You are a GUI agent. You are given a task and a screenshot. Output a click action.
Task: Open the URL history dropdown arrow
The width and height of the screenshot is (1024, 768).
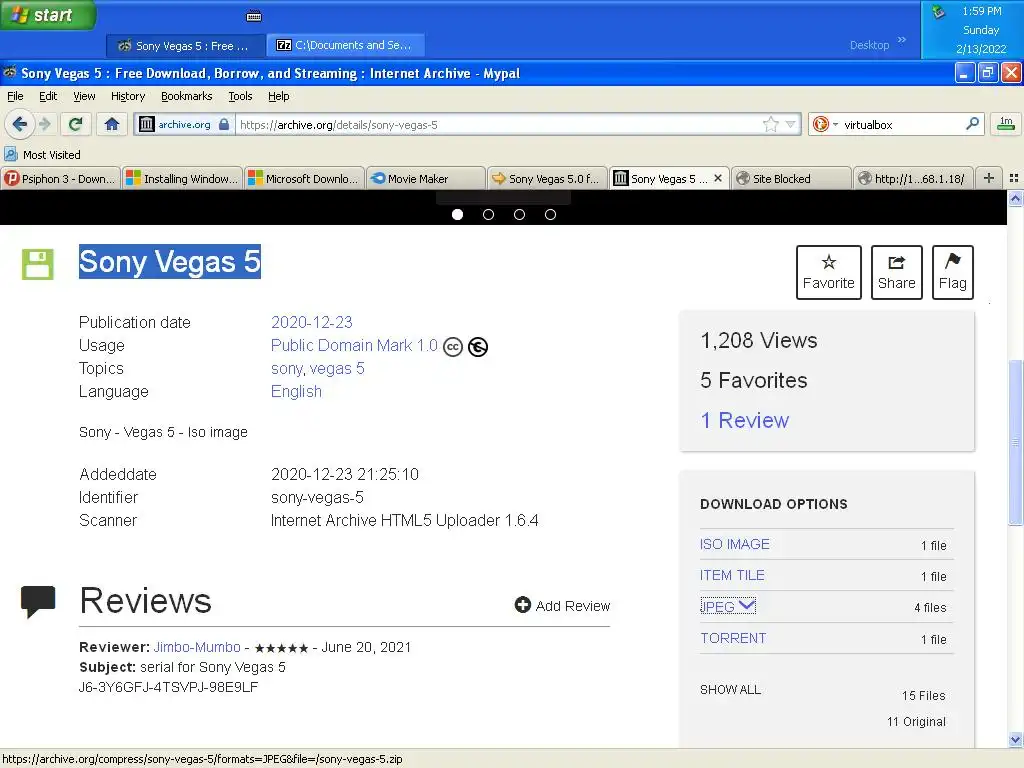[x=790, y=124]
